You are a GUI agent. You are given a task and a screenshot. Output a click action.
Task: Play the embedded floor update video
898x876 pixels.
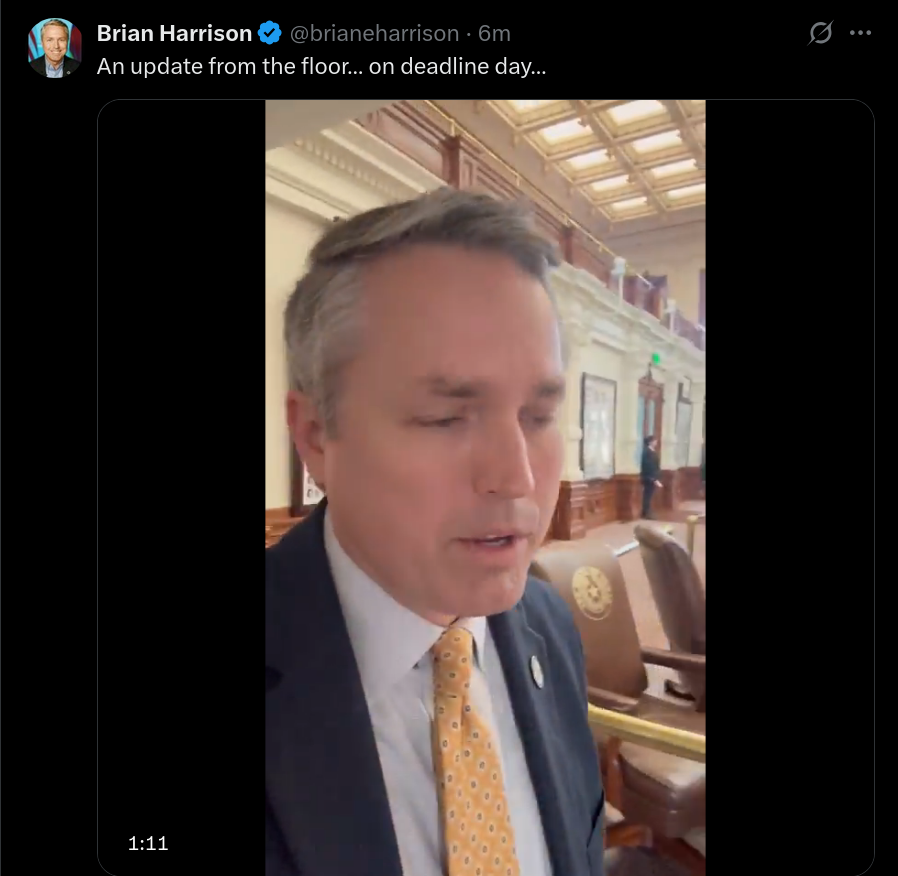point(485,487)
